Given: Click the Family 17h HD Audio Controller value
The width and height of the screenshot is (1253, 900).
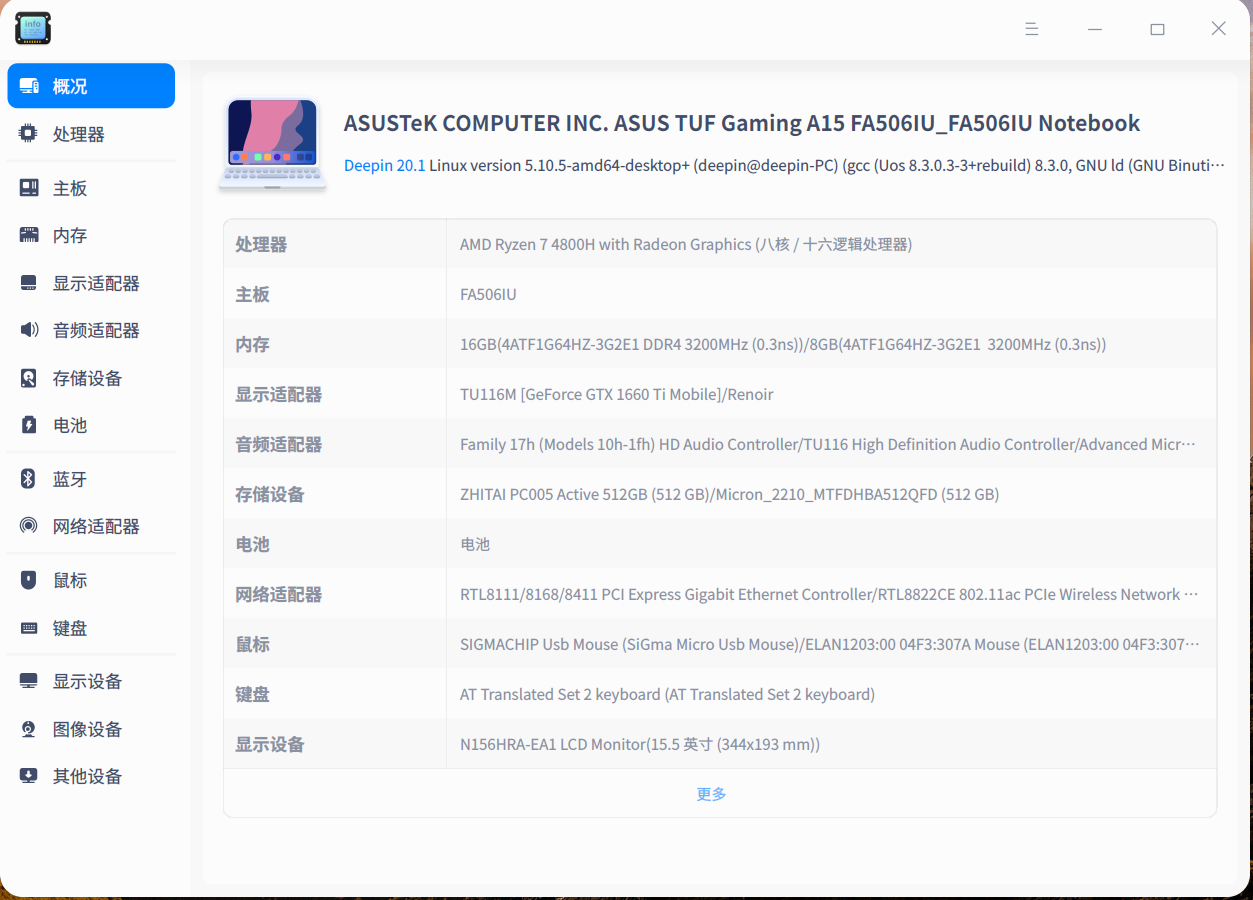Looking at the screenshot, I should (x=828, y=444).
